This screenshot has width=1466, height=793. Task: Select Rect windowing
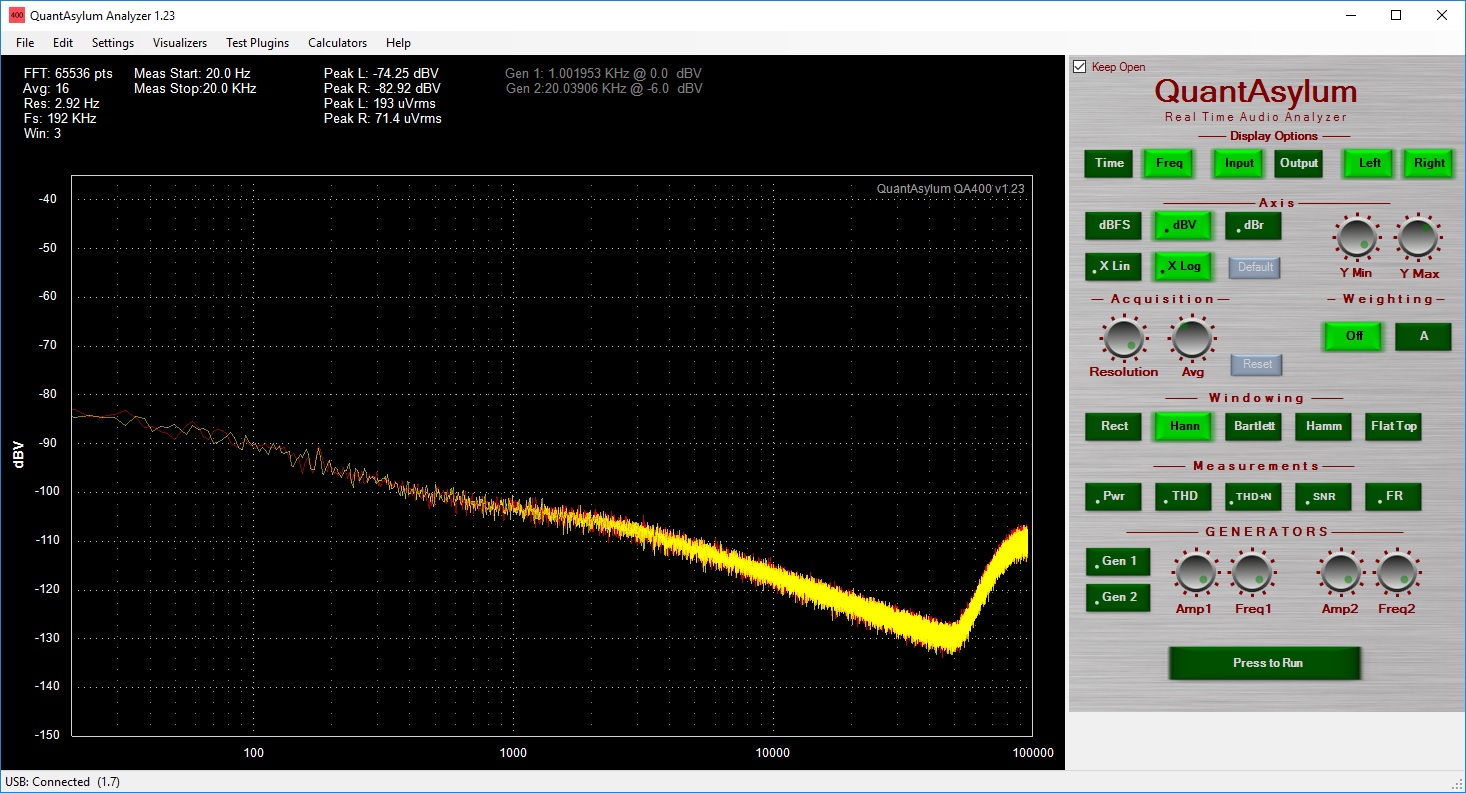click(1114, 426)
